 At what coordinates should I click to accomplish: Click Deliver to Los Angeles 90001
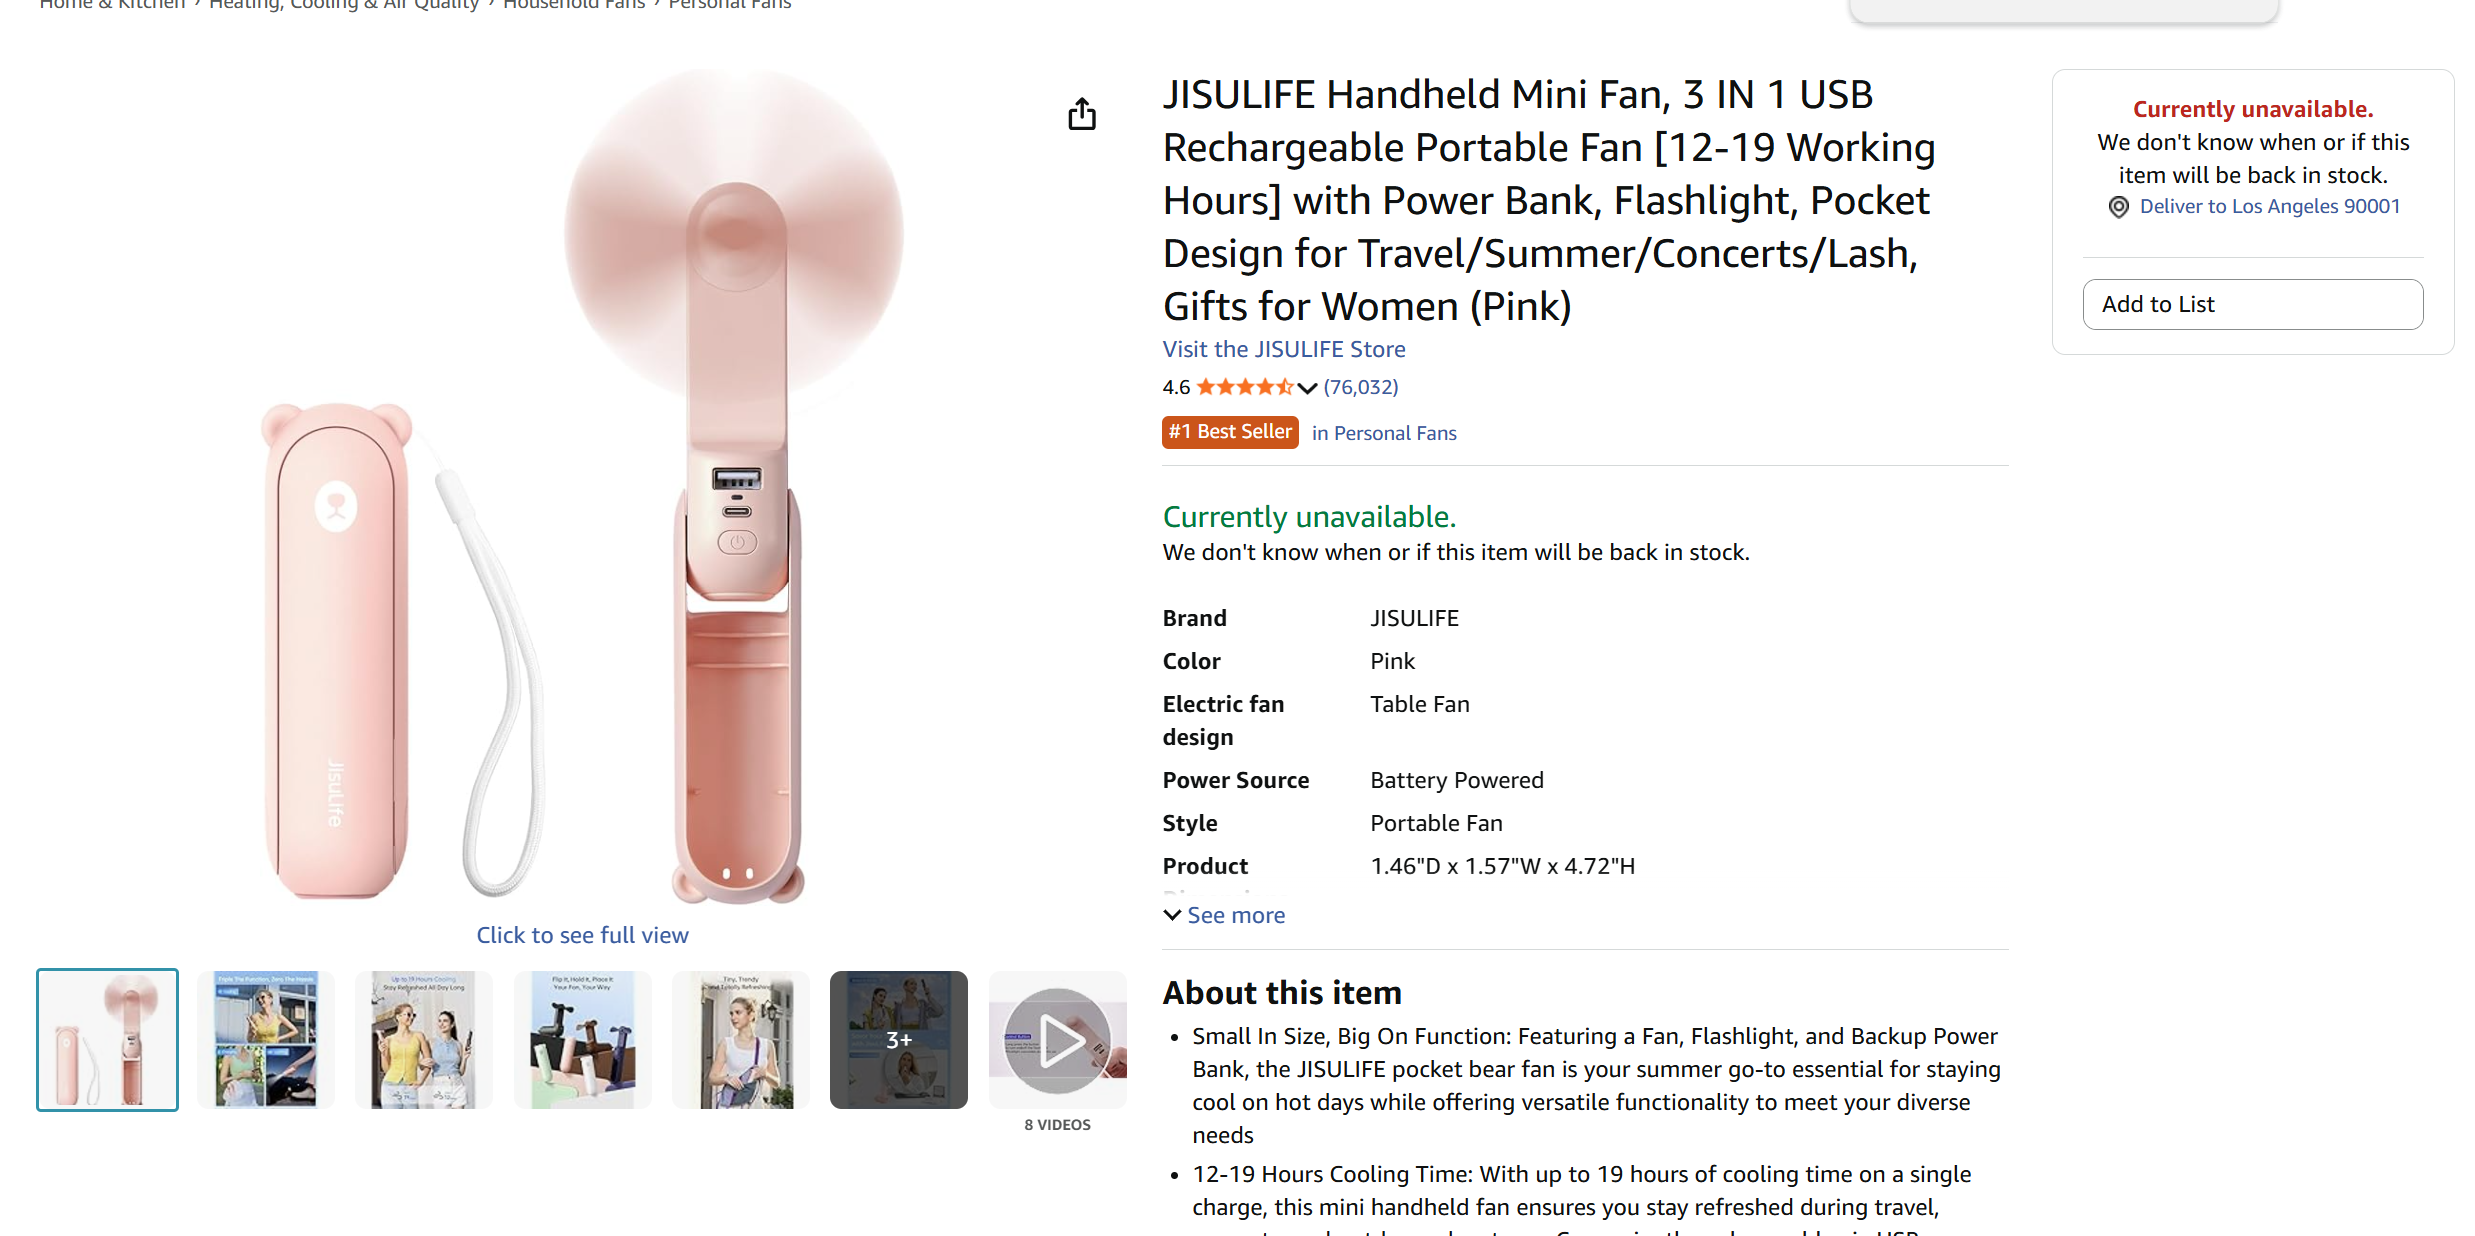pyautogui.click(x=2269, y=206)
